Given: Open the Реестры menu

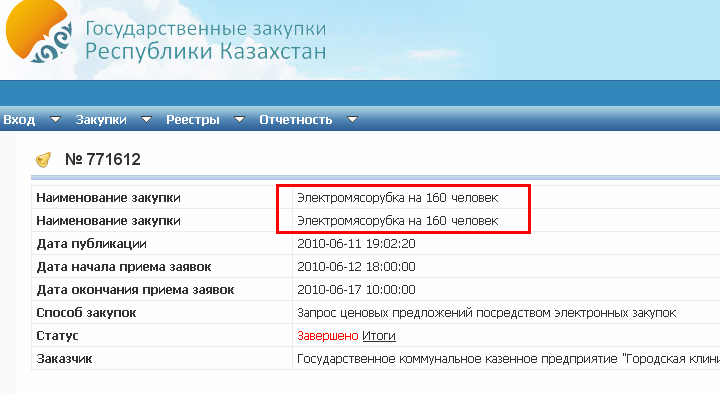Looking at the screenshot, I should point(193,120).
